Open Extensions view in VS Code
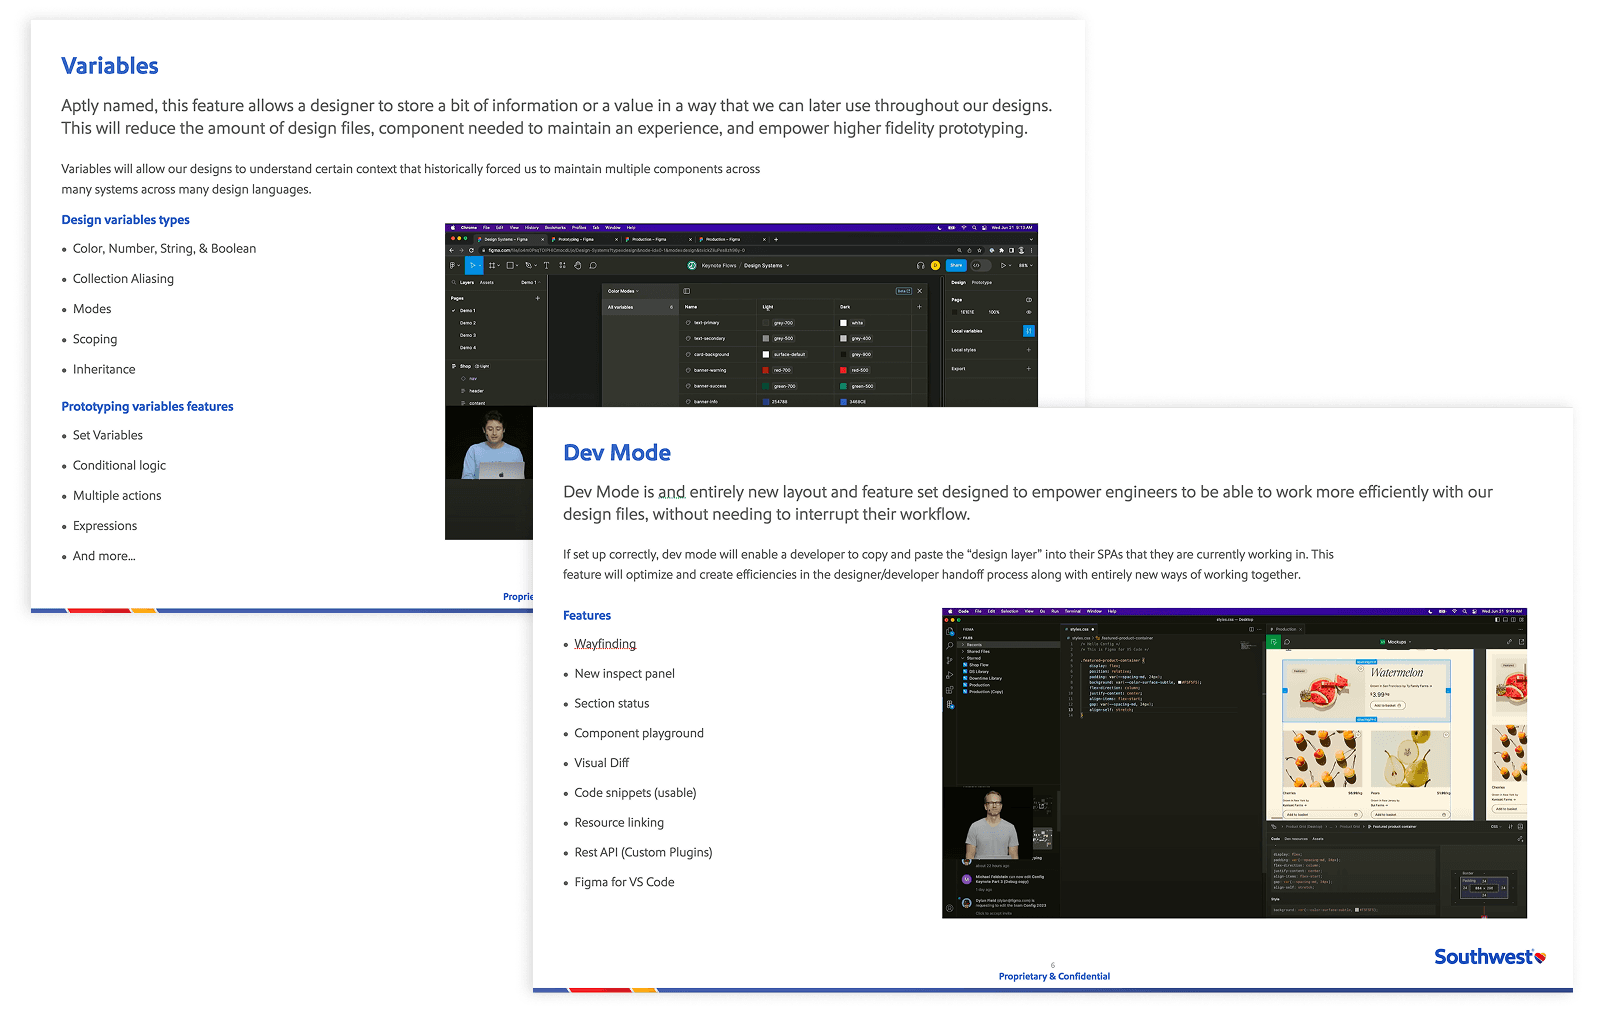 [x=949, y=690]
